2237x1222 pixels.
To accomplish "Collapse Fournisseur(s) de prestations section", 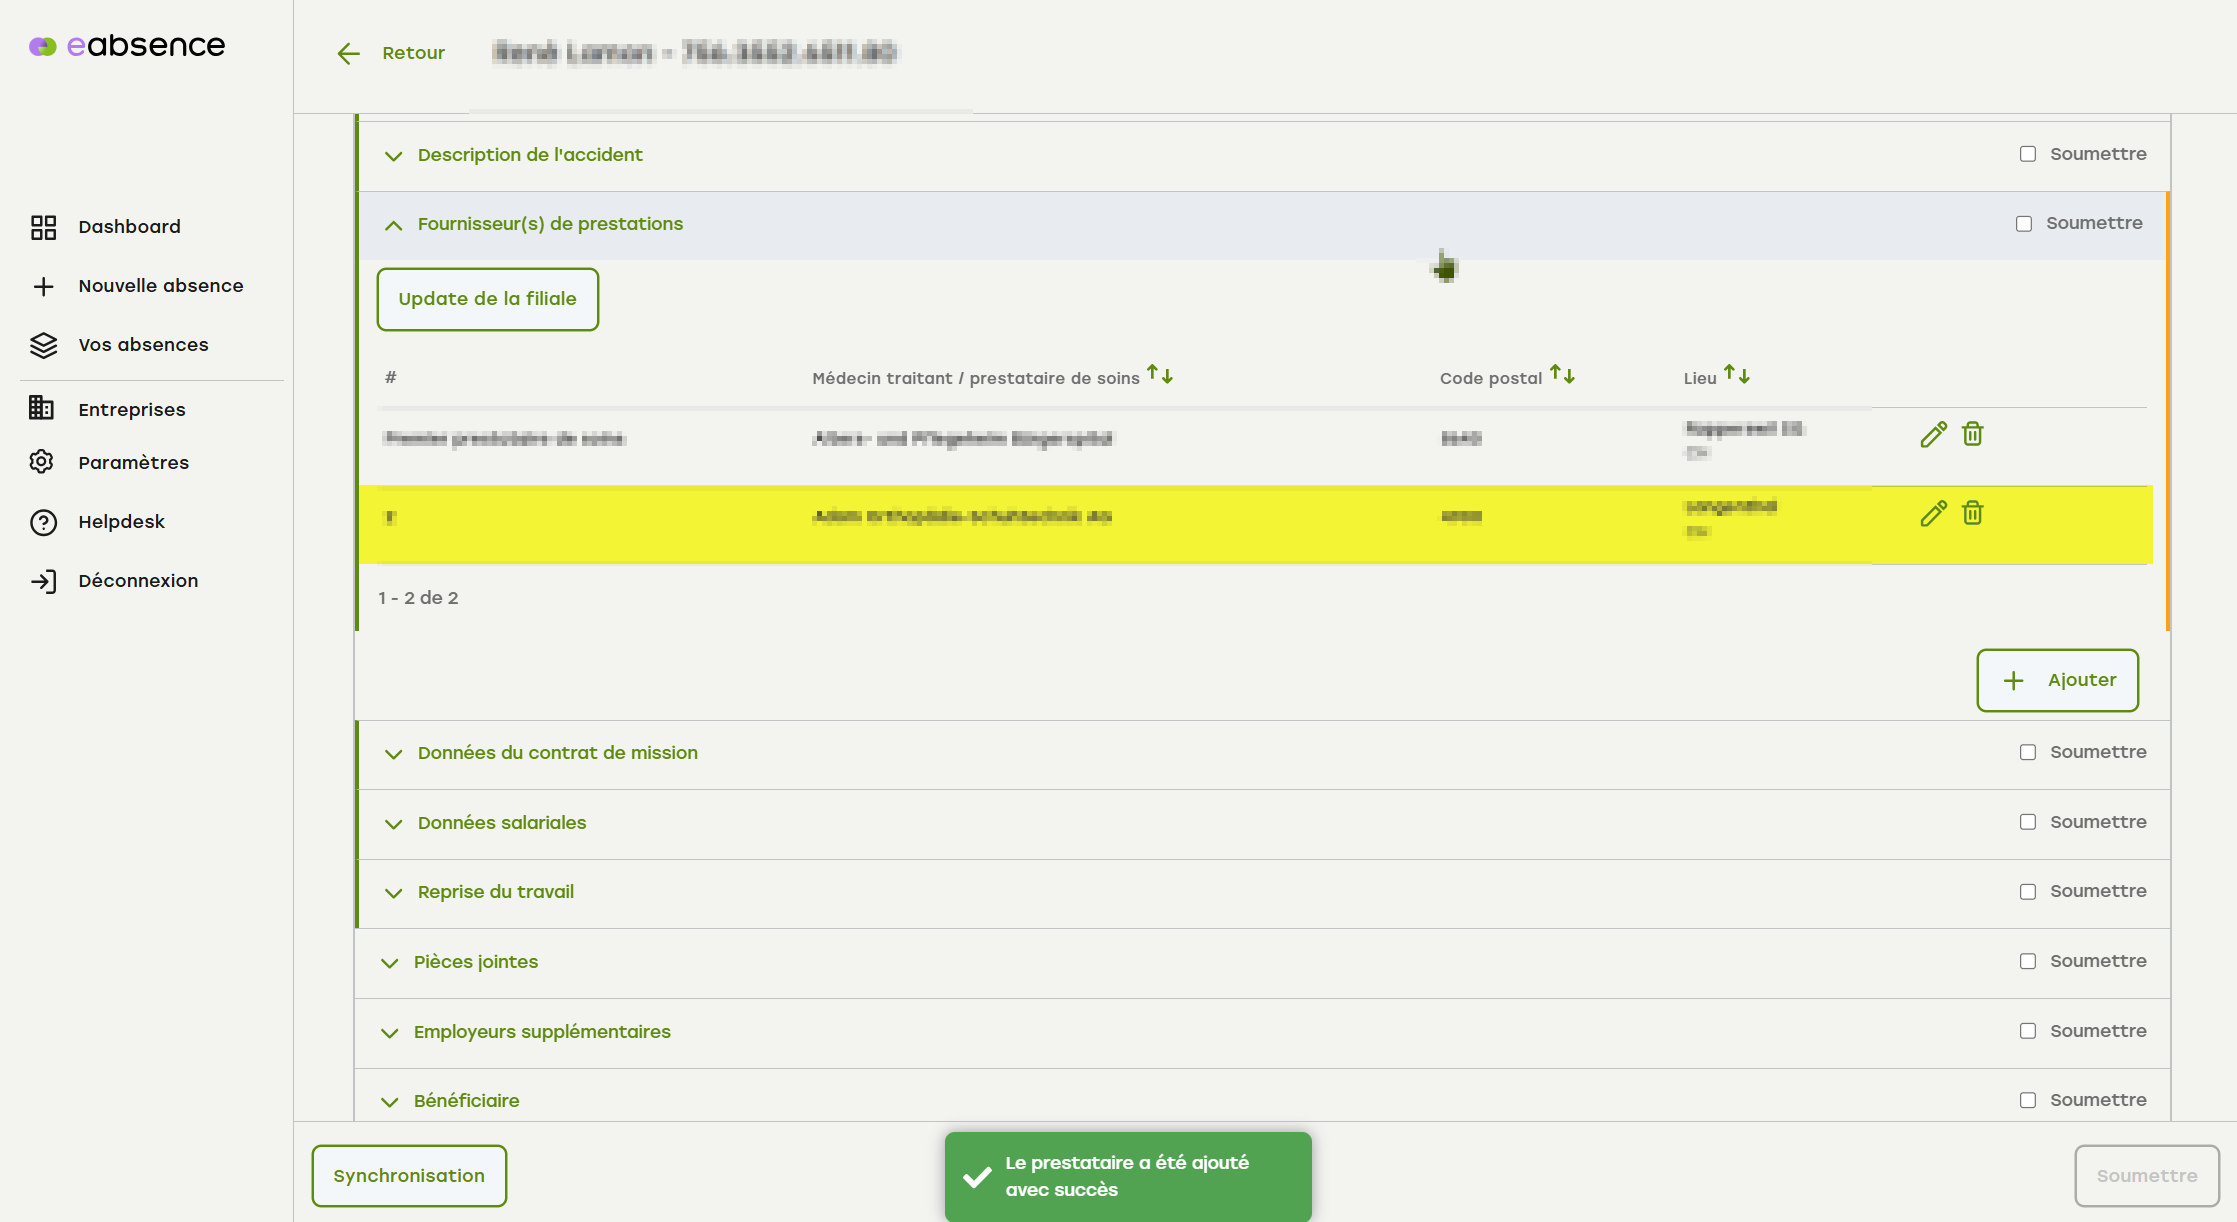I will (x=394, y=225).
